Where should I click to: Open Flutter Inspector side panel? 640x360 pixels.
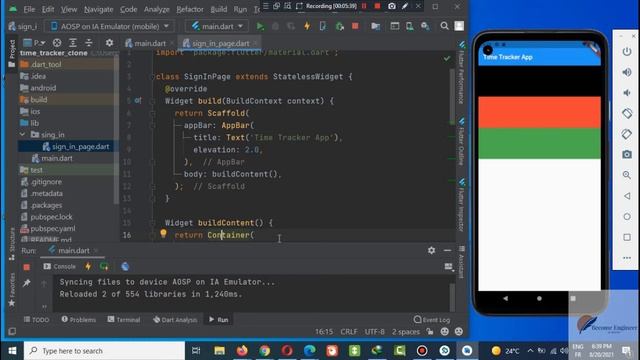pos(462,204)
